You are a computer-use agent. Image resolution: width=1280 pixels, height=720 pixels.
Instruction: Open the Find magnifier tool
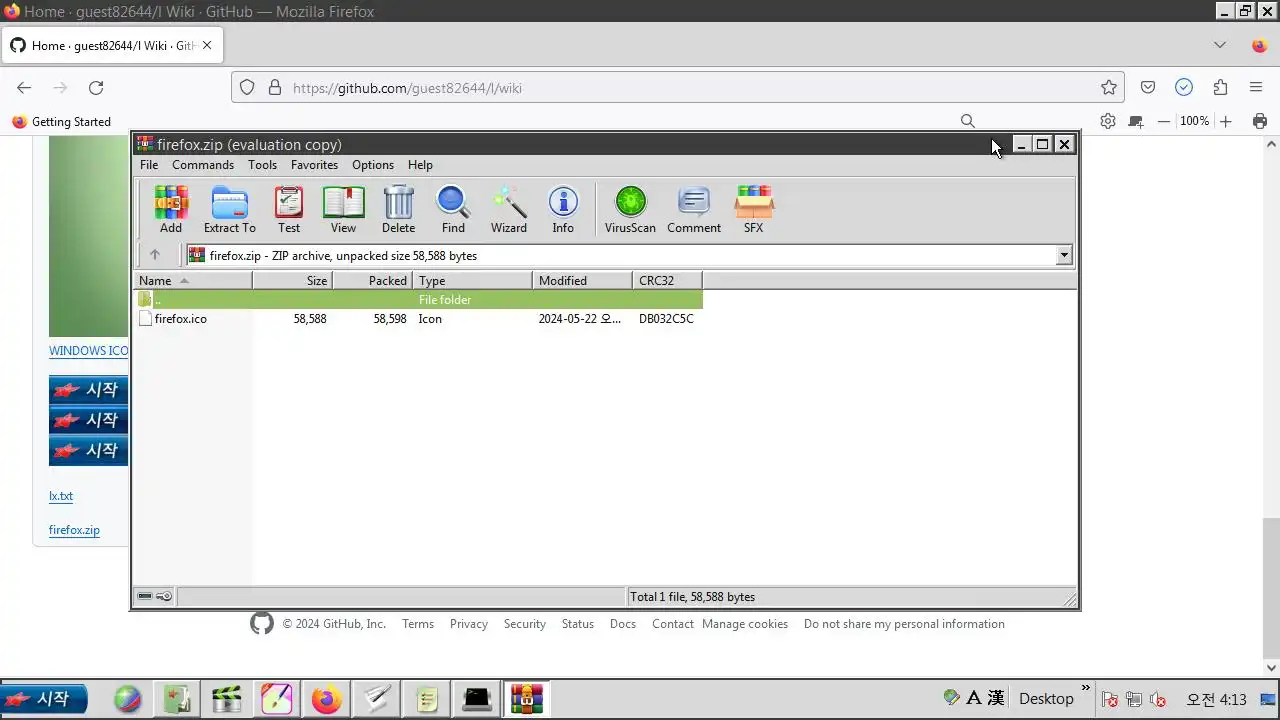(x=453, y=210)
